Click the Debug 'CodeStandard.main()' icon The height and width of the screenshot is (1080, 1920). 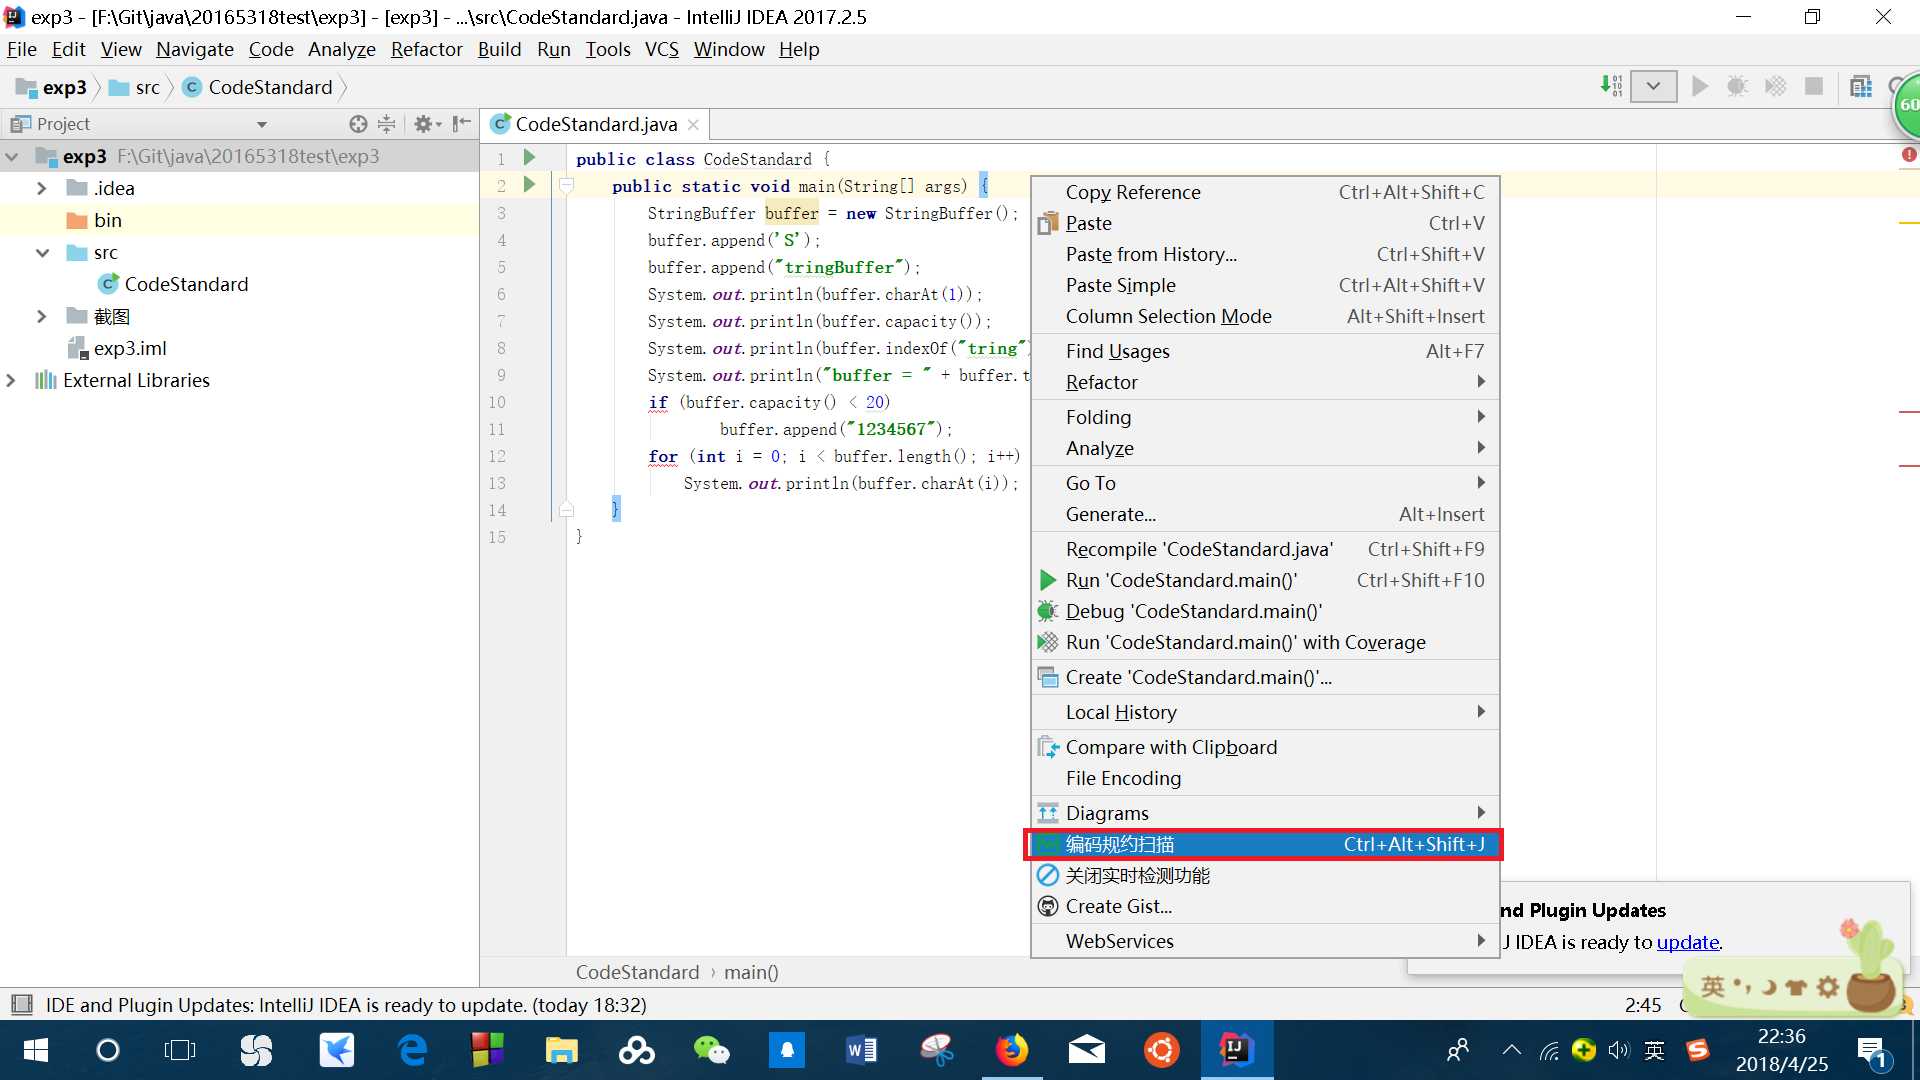point(1048,611)
